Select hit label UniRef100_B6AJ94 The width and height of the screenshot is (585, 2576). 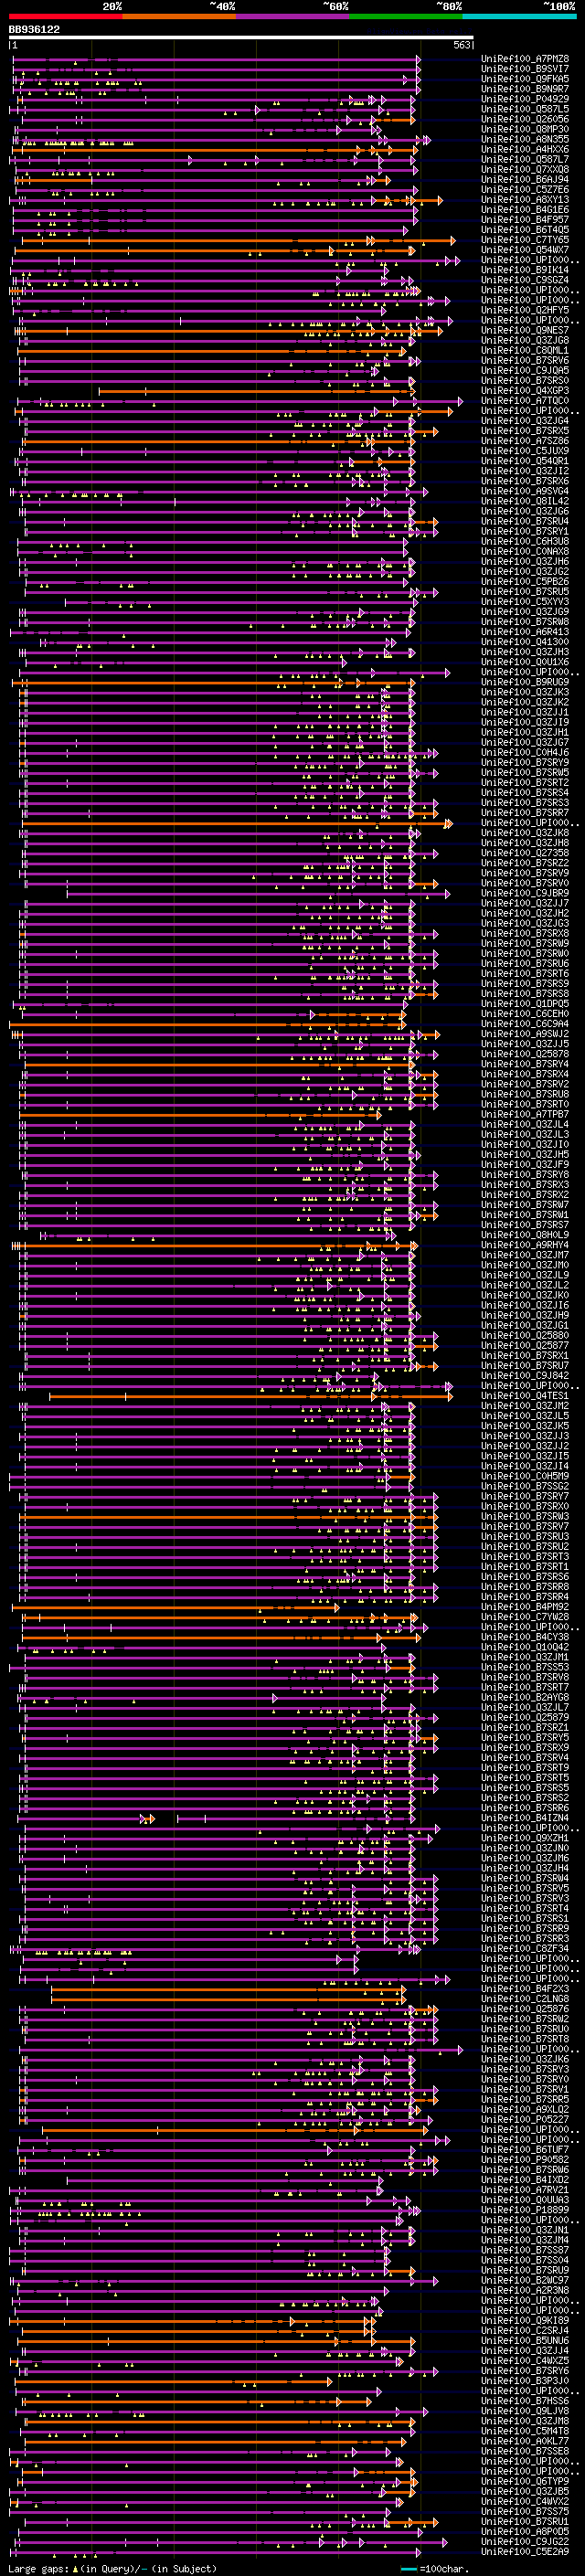[525, 180]
